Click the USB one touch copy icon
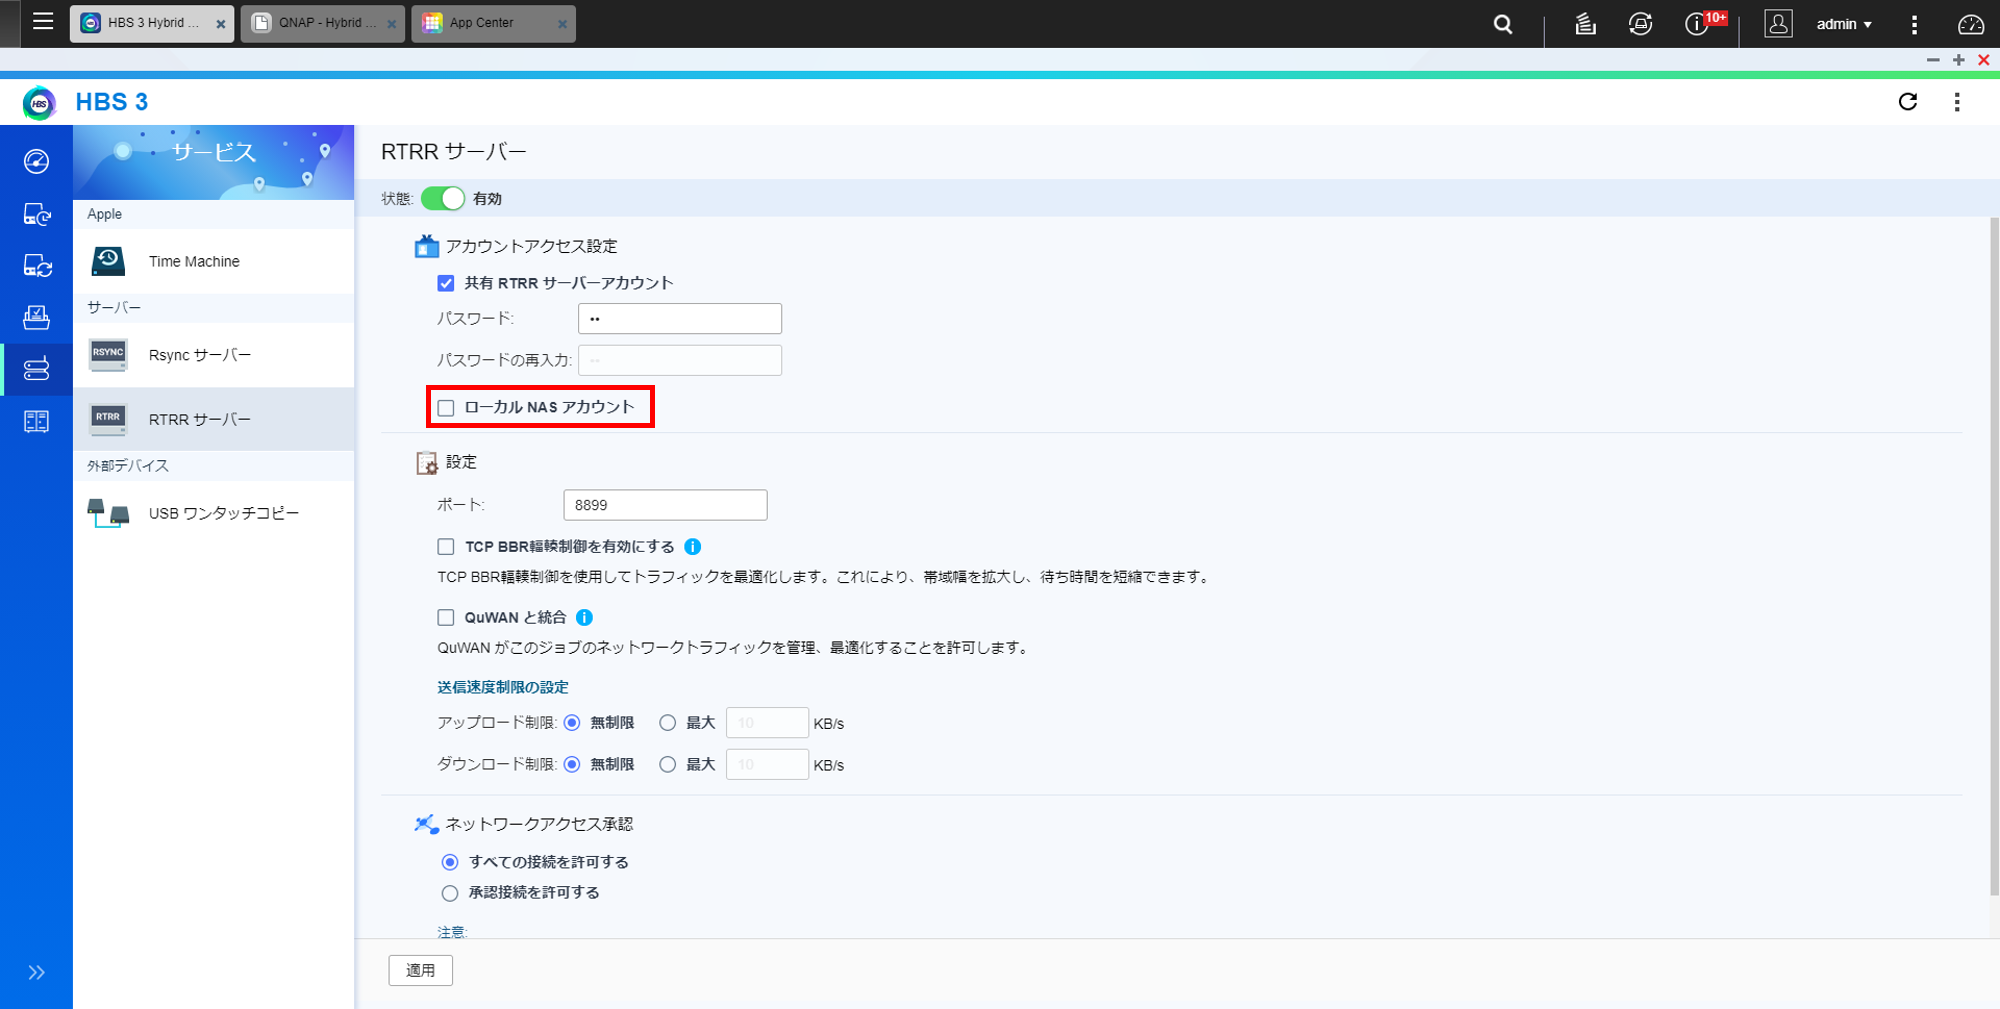 [108, 513]
